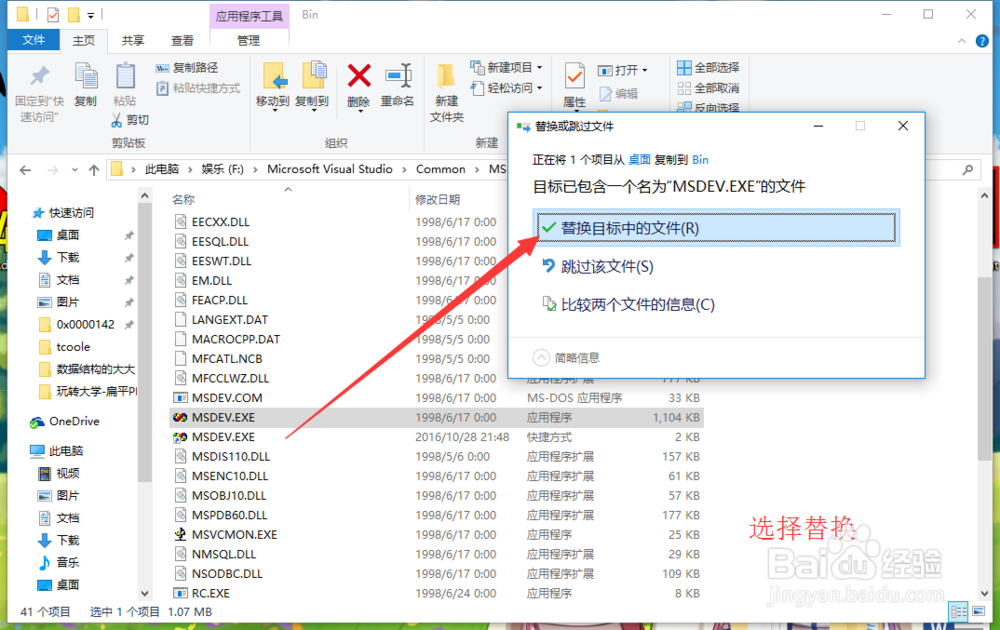Screen dimensions: 1000x630
Task: Switch to large icons view icon
Action: pos(978,612)
